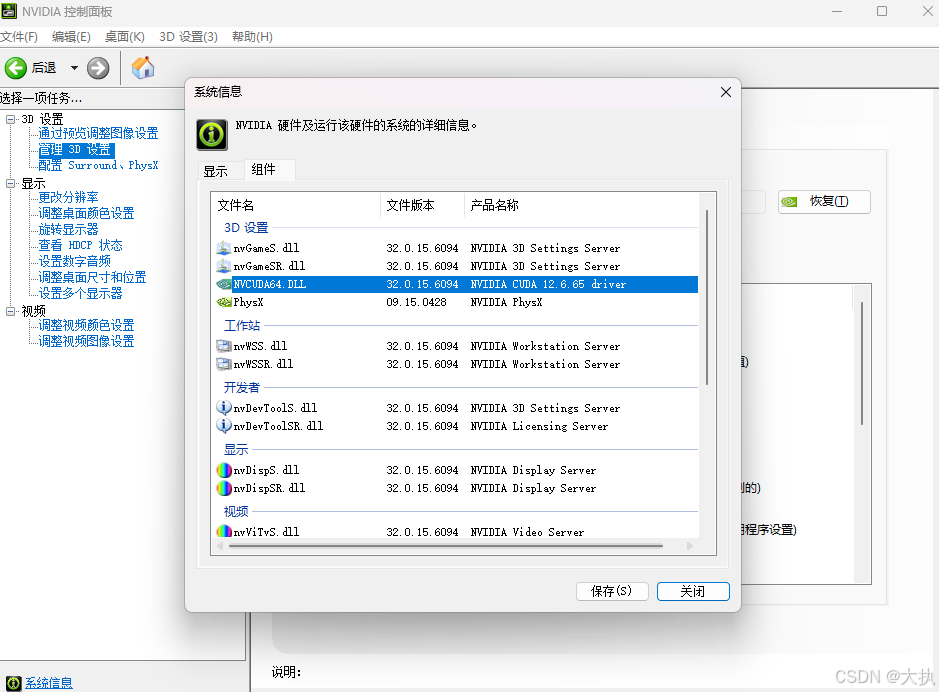This screenshot has width=939, height=692.
Task: Click the 文件版本 column header
Action: coord(422,205)
